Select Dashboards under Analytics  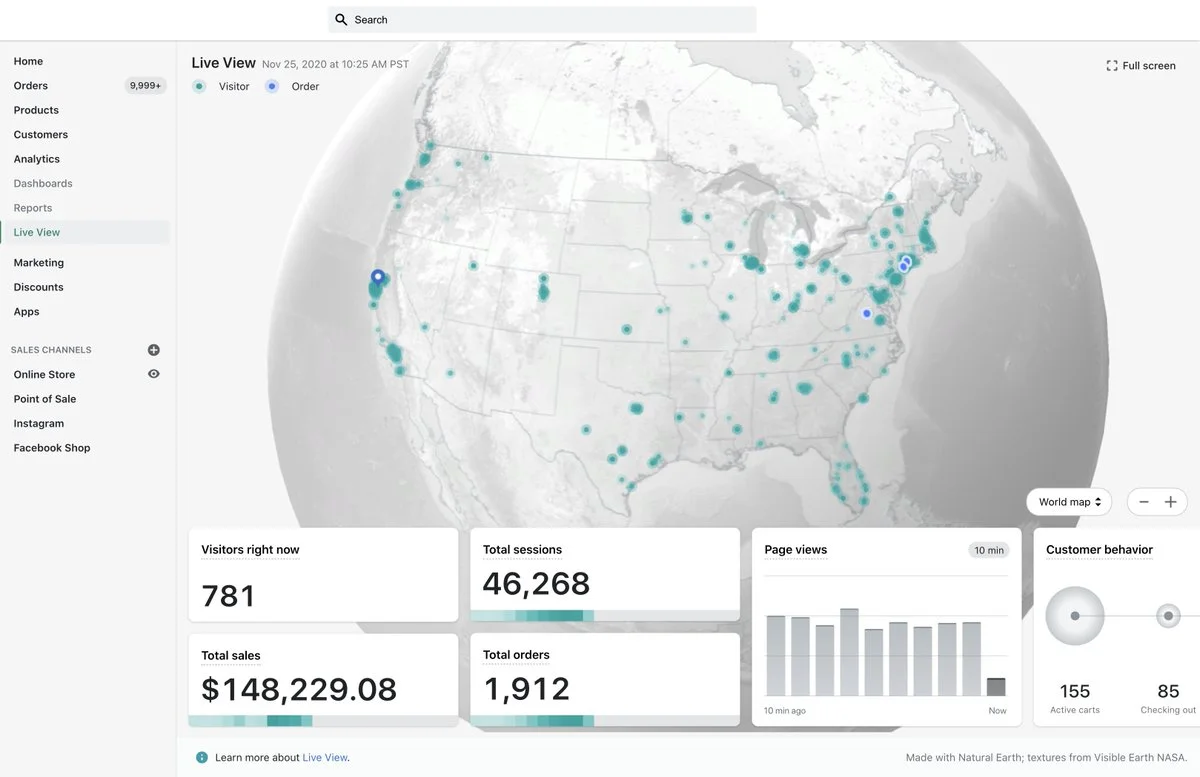click(43, 184)
